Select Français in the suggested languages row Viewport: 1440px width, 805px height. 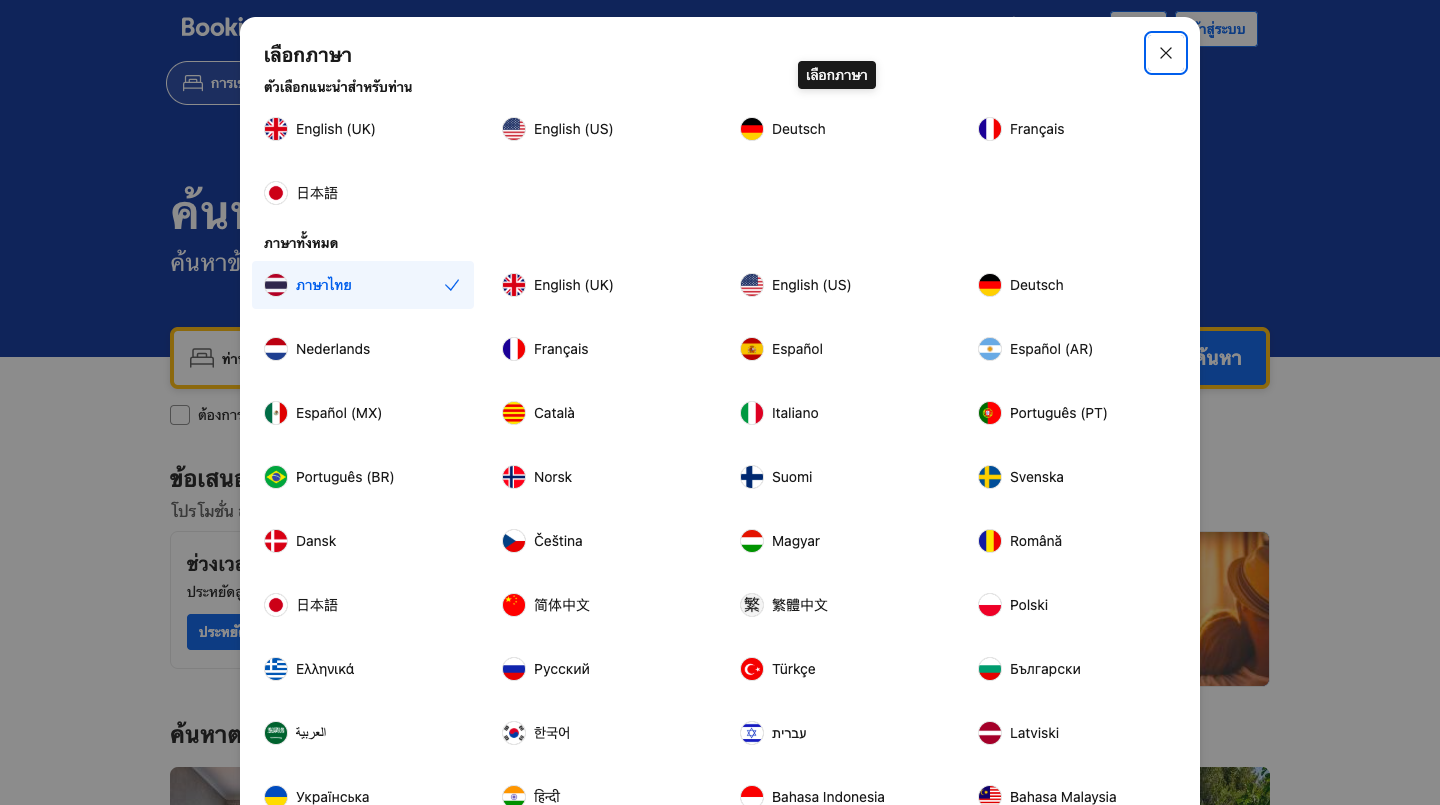1036,129
